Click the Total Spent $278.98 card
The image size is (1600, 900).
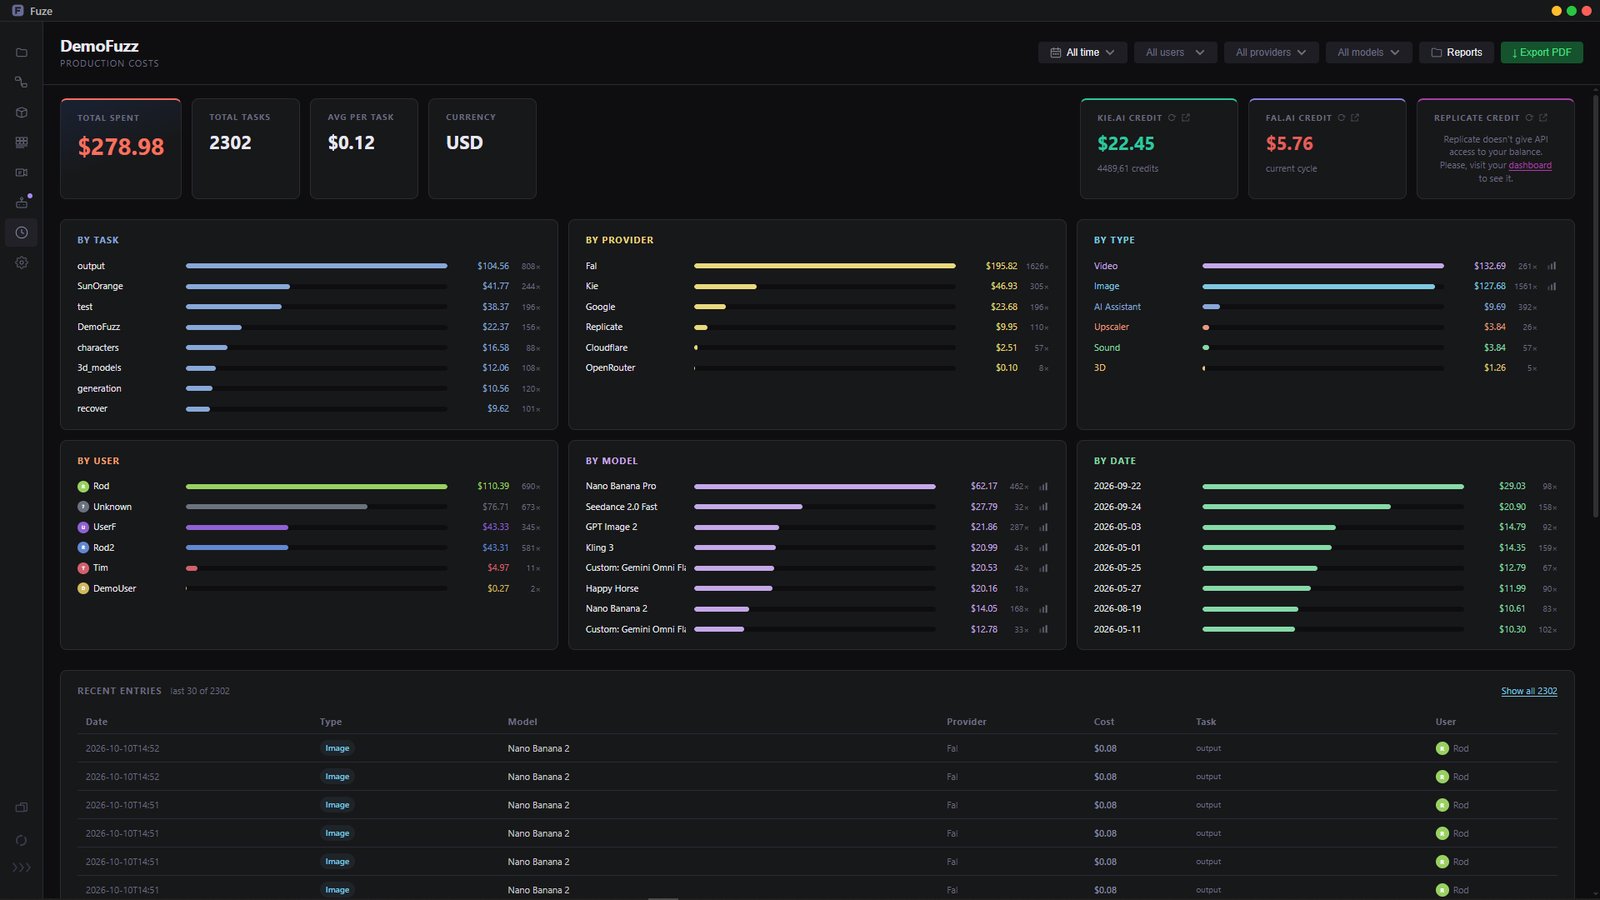click(x=121, y=148)
